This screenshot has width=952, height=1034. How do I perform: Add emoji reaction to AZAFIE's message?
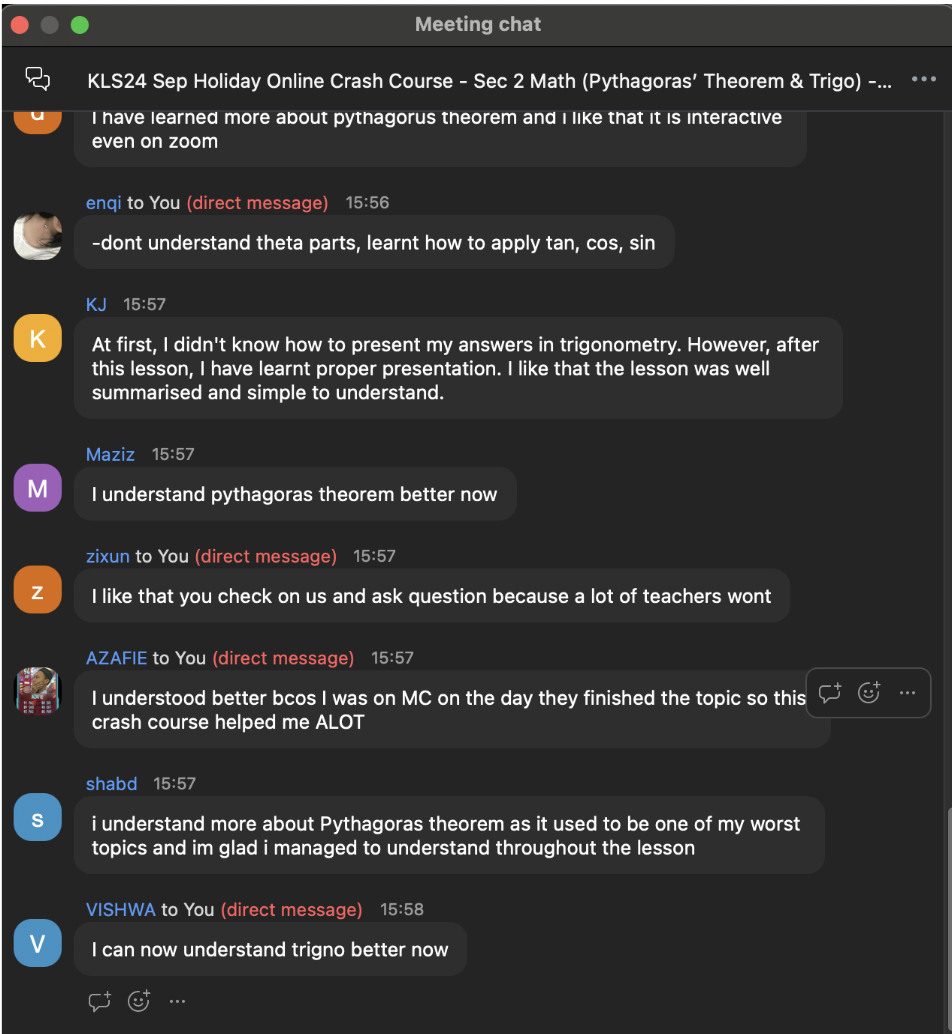(869, 692)
